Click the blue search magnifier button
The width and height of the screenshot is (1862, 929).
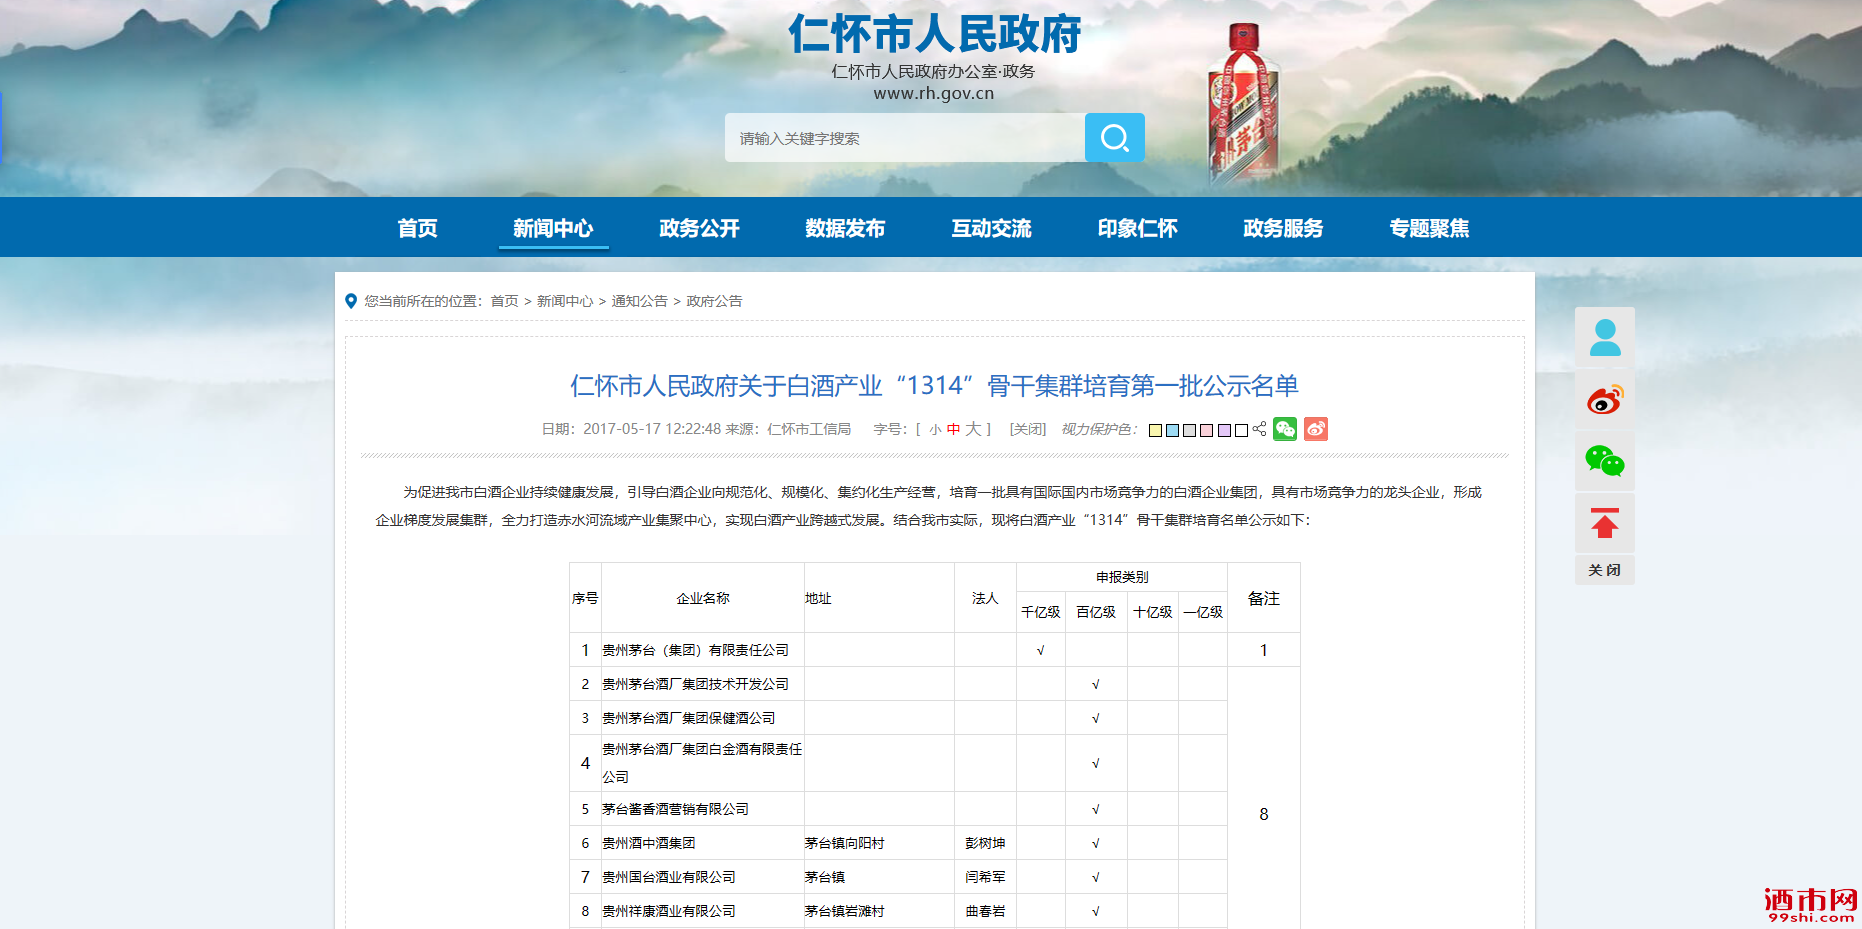coord(1114,138)
